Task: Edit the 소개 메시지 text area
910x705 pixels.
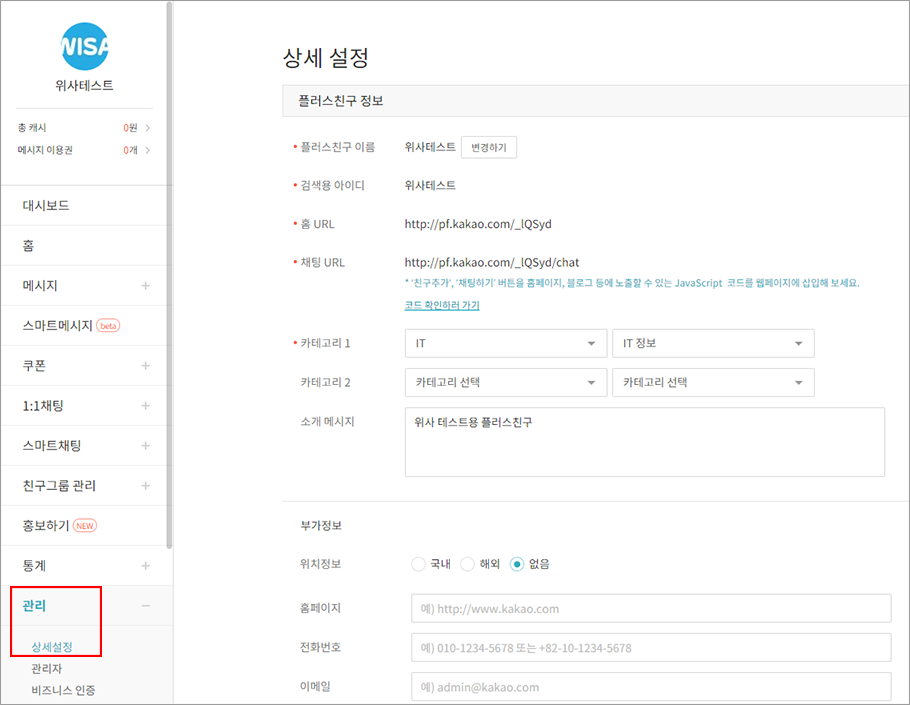Action: click(645, 442)
